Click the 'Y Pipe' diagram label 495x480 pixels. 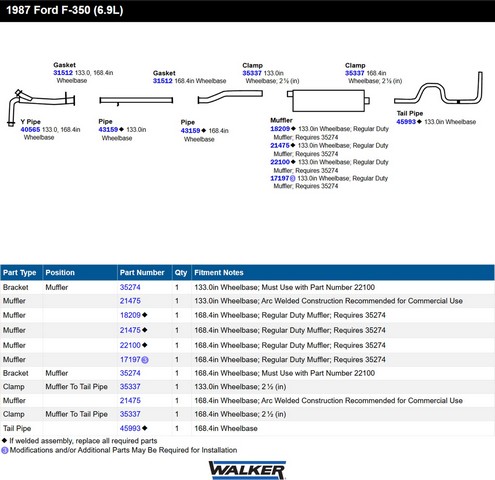click(x=30, y=122)
